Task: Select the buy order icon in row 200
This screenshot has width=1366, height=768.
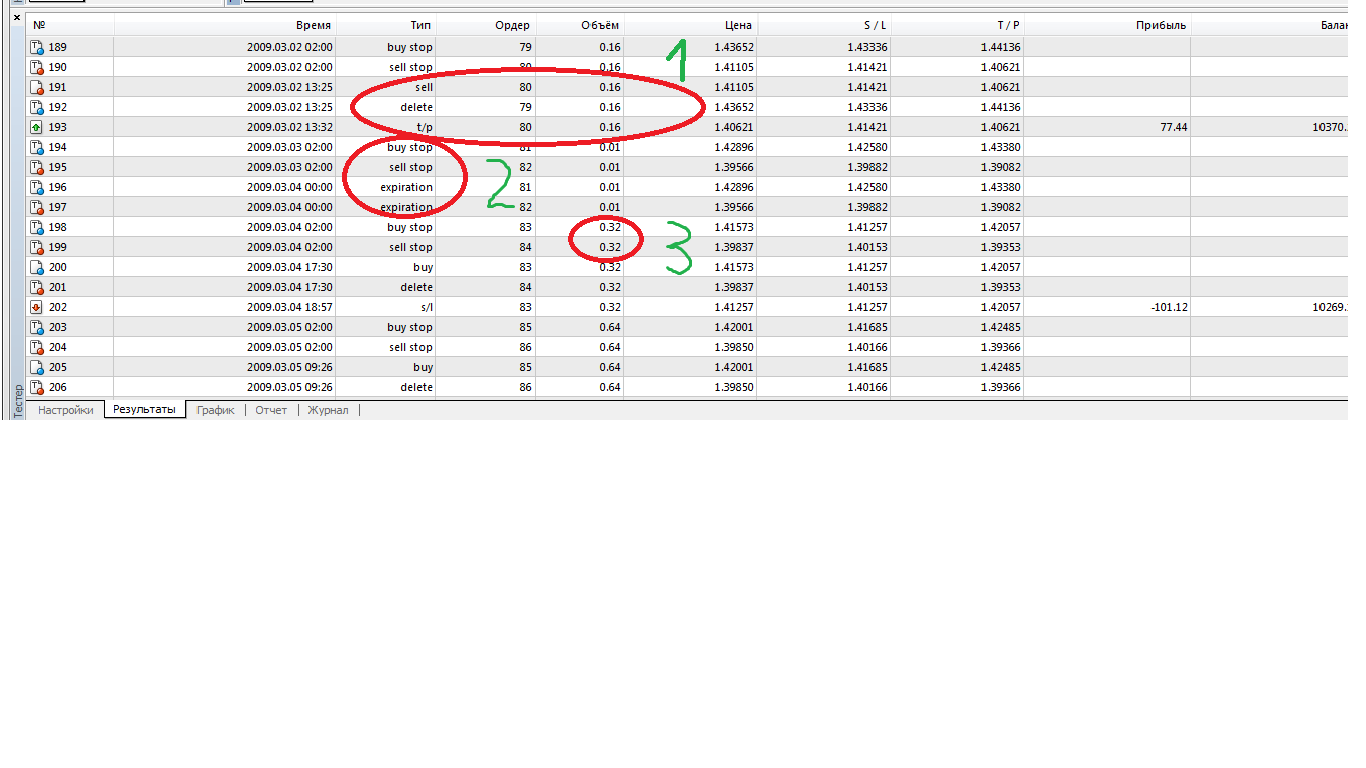Action: (x=37, y=267)
